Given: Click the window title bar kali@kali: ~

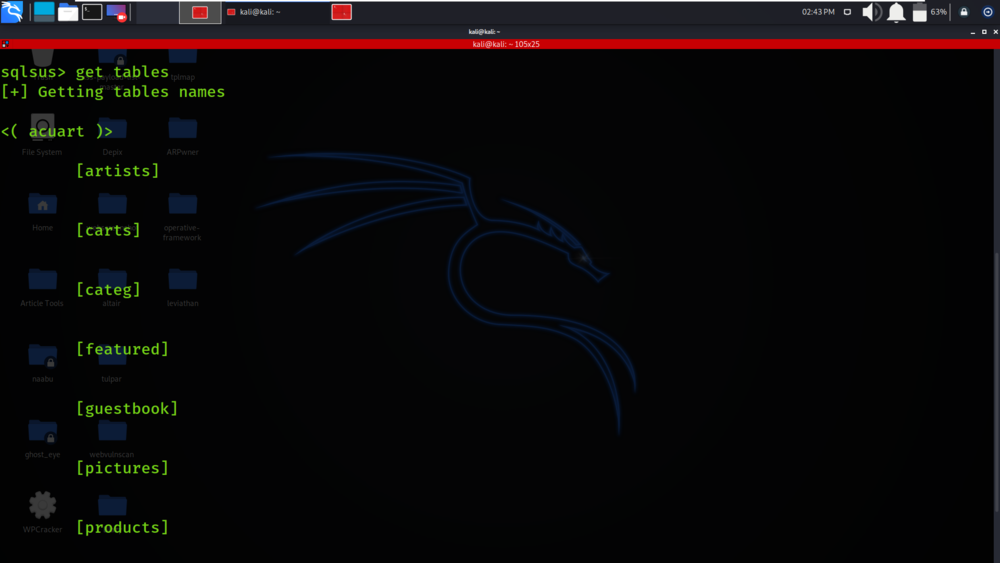Looking at the screenshot, I should [x=484, y=31].
